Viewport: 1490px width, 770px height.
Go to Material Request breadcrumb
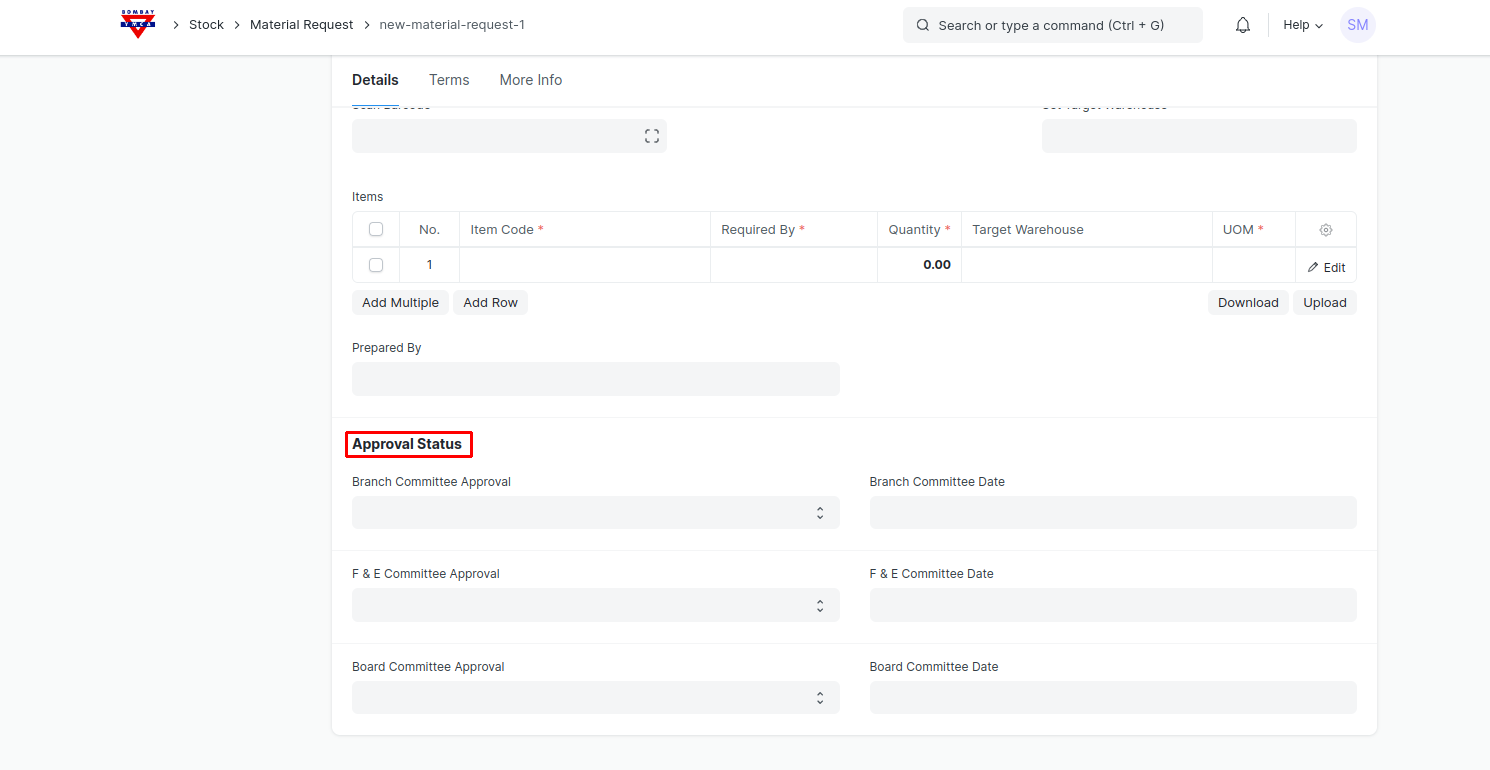301,25
